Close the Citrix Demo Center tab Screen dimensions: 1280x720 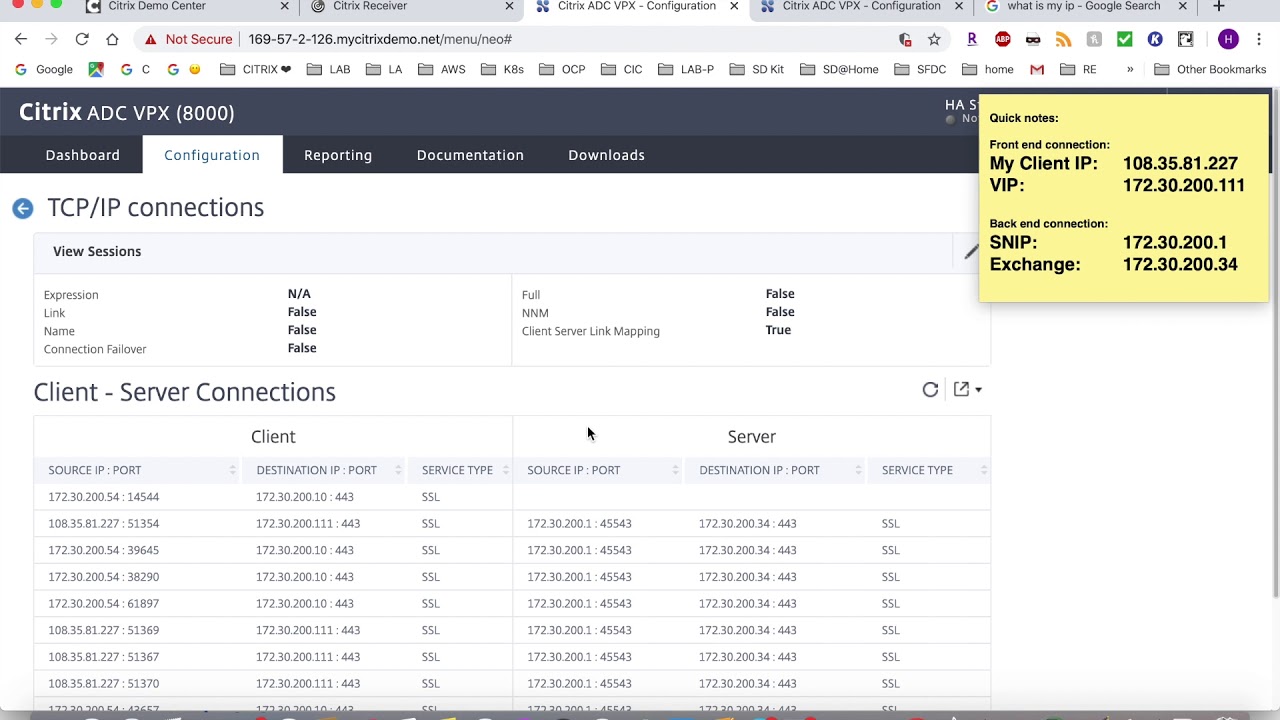point(285,6)
